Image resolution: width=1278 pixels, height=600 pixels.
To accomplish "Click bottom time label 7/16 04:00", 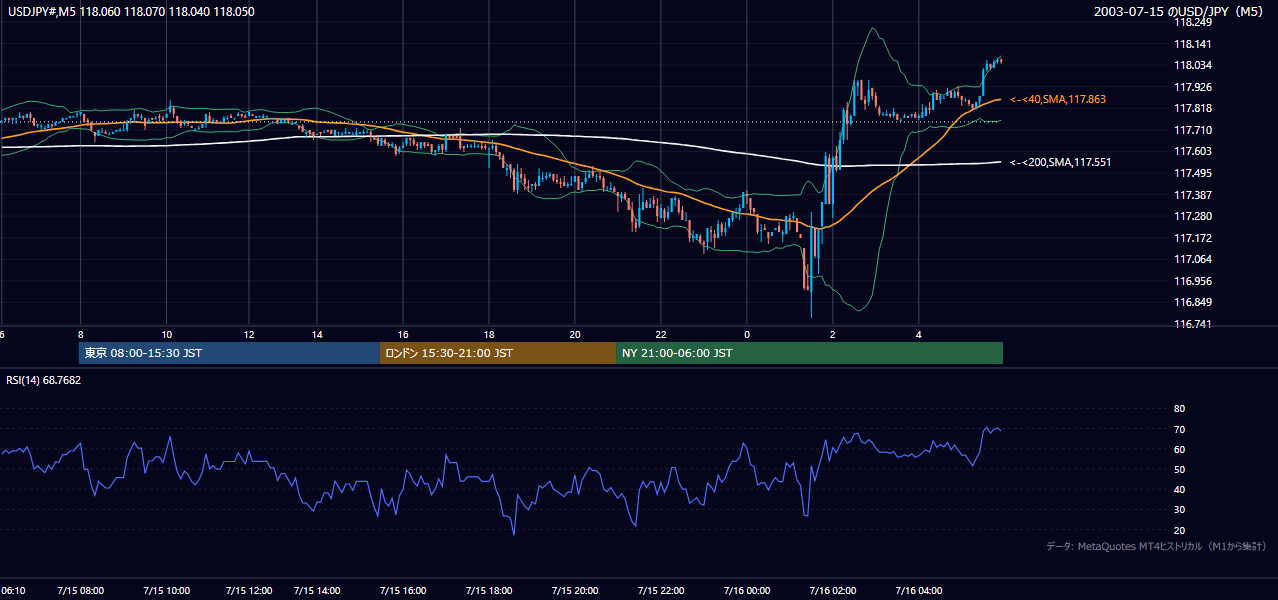I will (918, 591).
